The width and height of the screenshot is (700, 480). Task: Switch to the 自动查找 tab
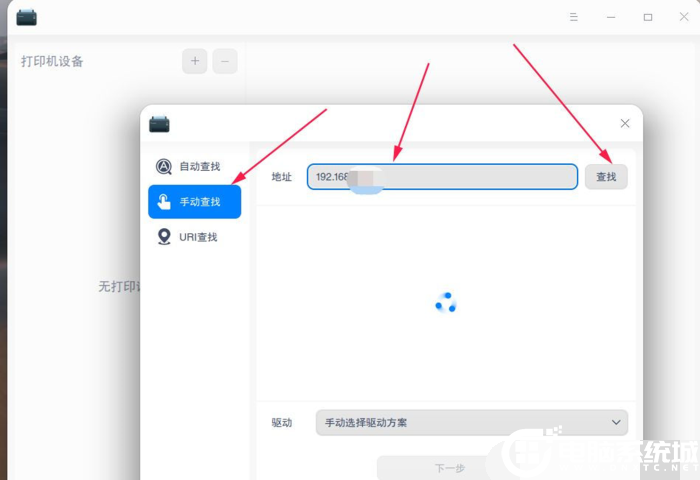(199, 166)
